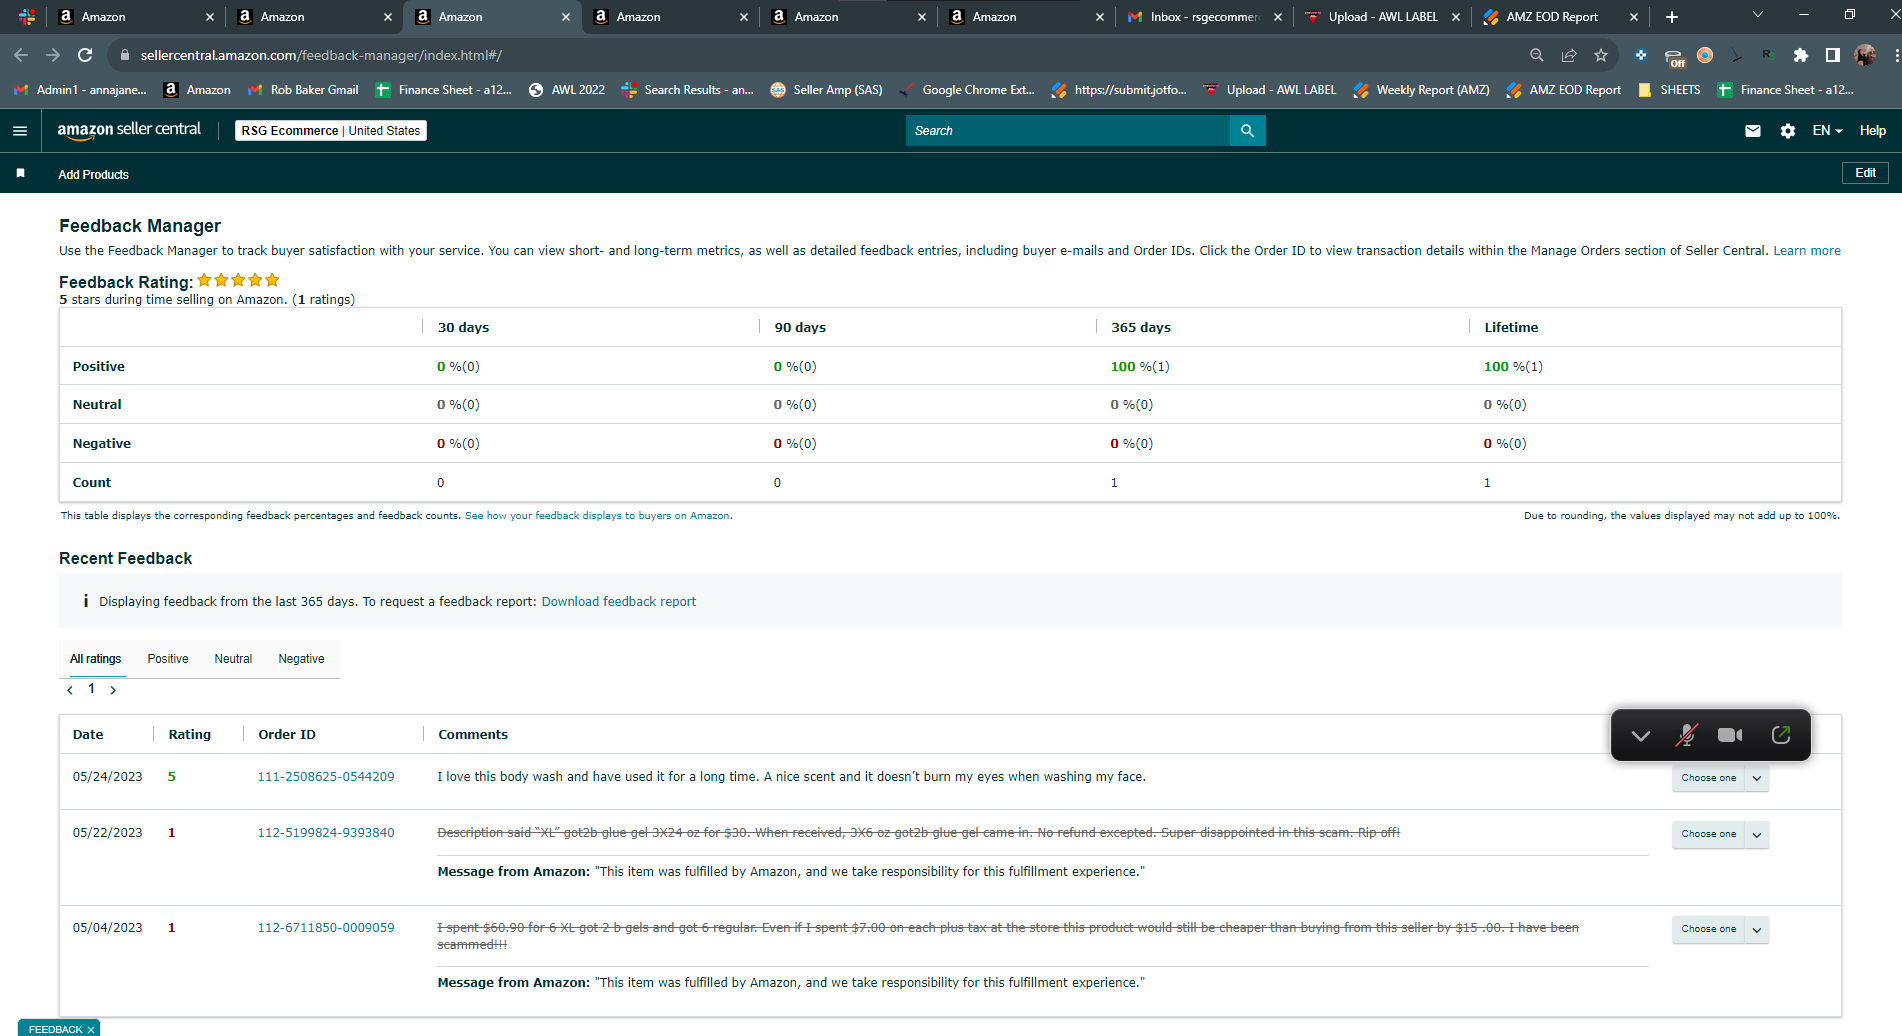
Task: Close the AMZ EOD Report tab
Action: click(1634, 17)
